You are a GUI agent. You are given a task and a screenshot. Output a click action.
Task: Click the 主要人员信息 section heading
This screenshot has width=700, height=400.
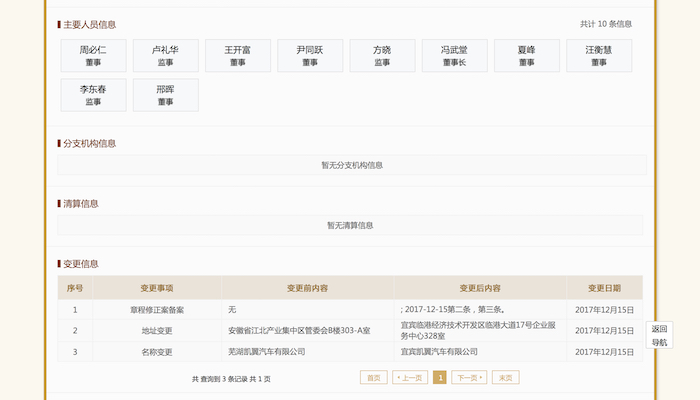[90, 25]
